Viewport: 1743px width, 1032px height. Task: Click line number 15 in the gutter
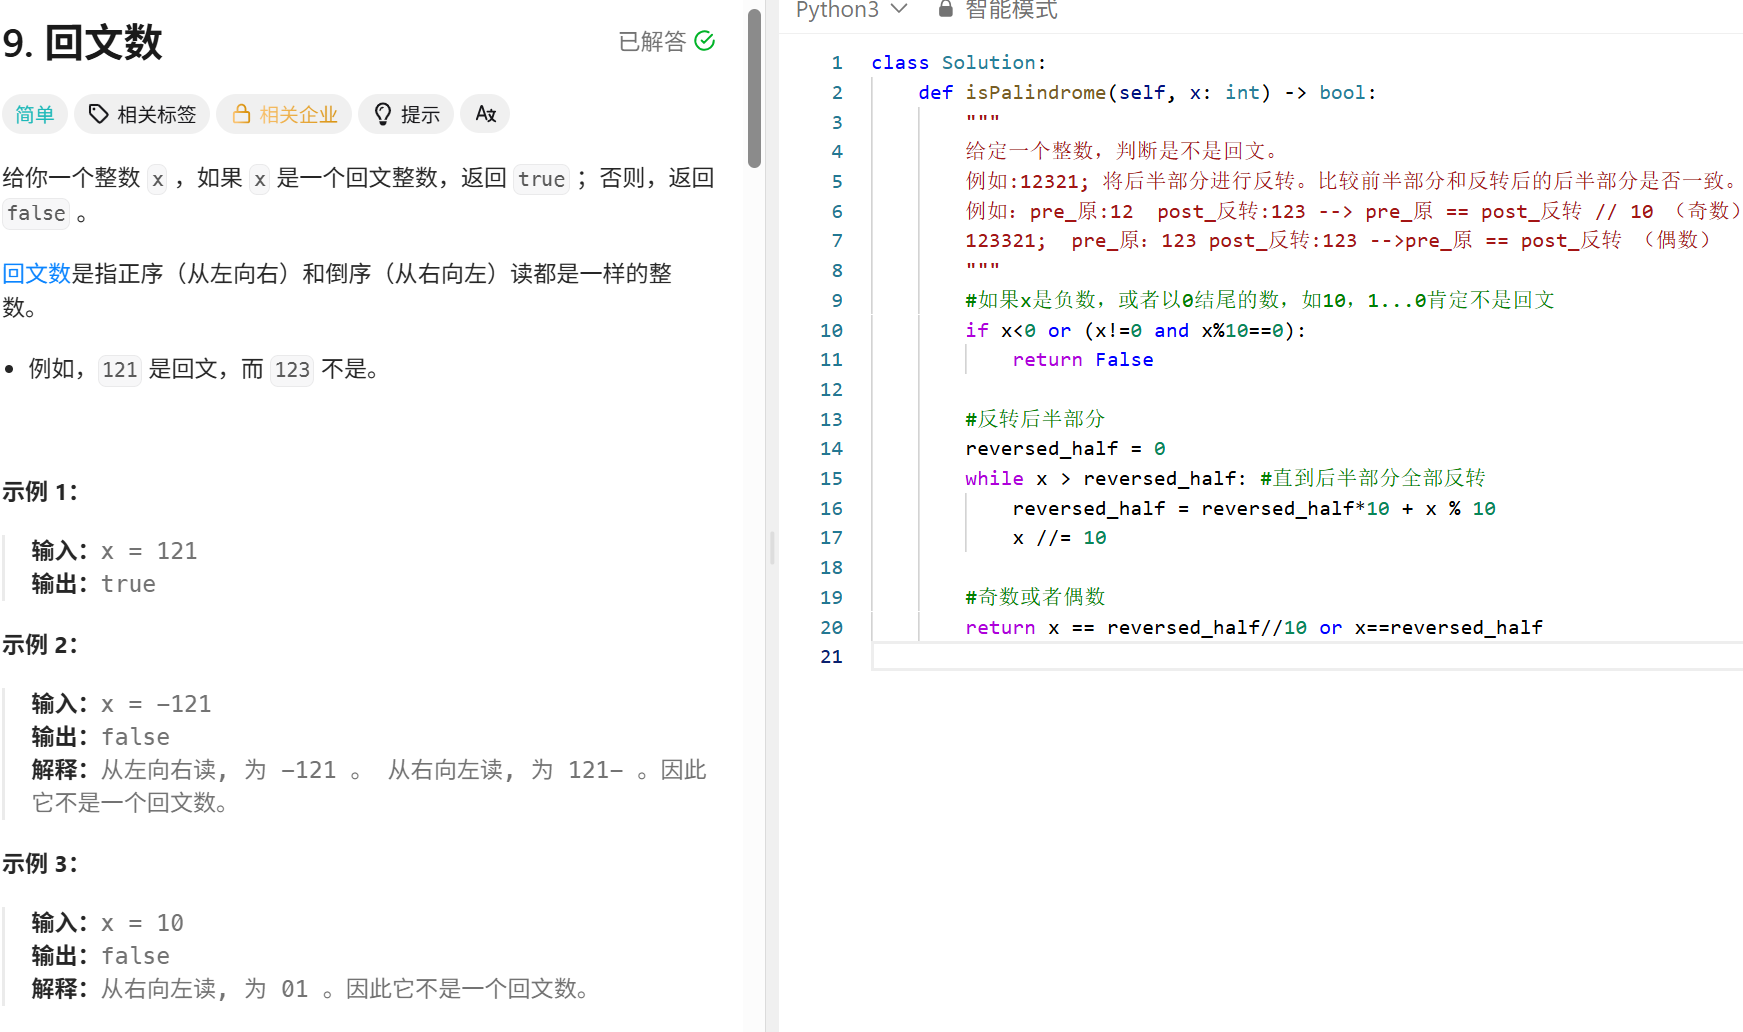831,479
